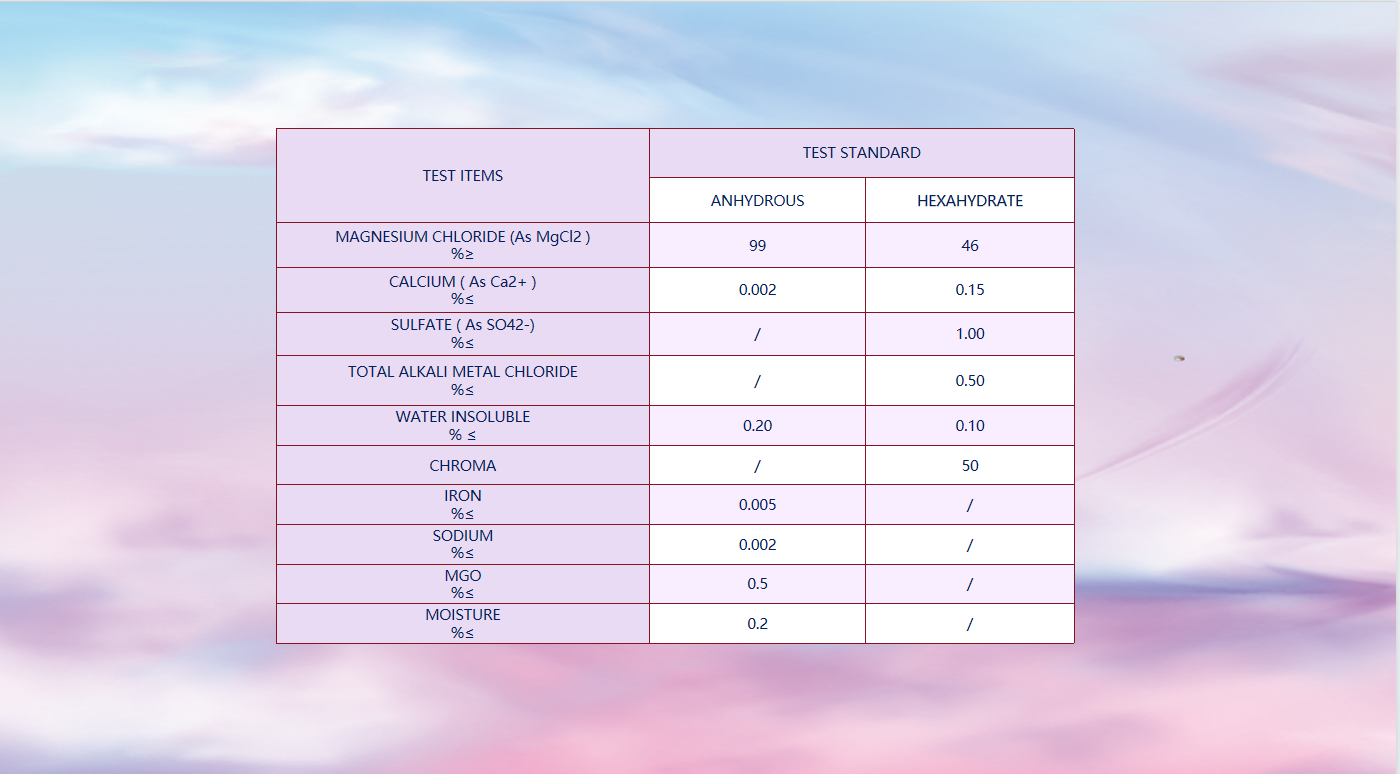The height and width of the screenshot is (774, 1400).
Task: Click the IRON anhydrous value 0.005
Action: pyautogui.click(x=757, y=505)
